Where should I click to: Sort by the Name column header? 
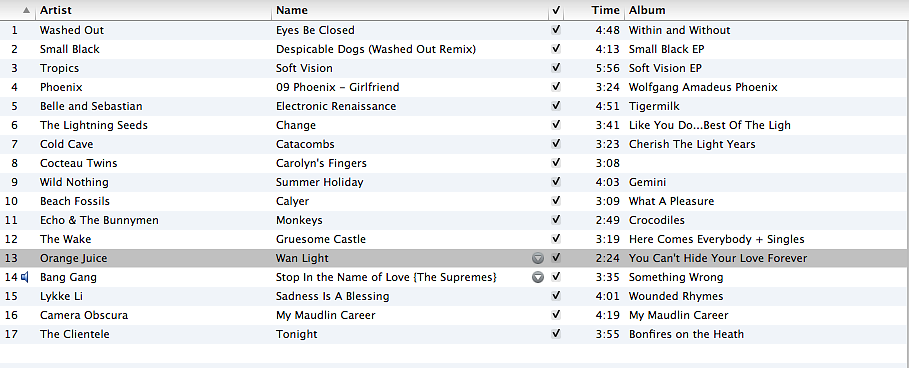[x=292, y=10]
